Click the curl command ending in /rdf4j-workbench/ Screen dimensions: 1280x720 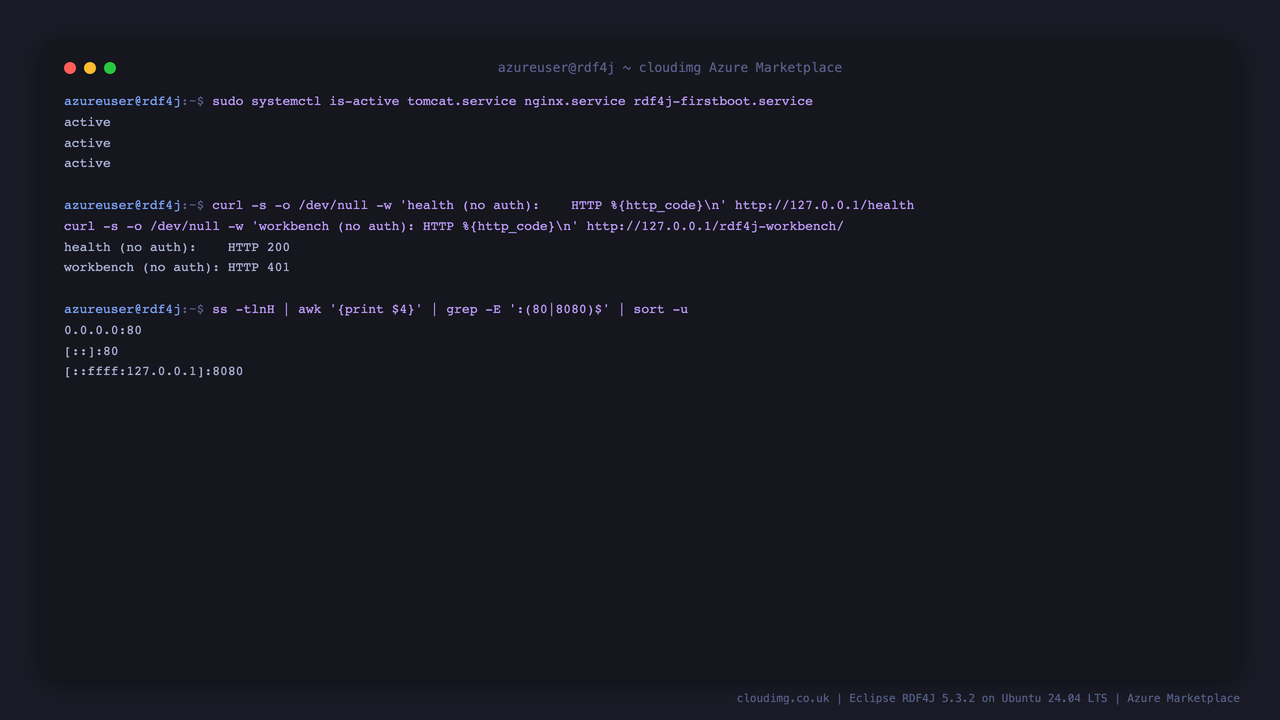click(x=454, y=226)
